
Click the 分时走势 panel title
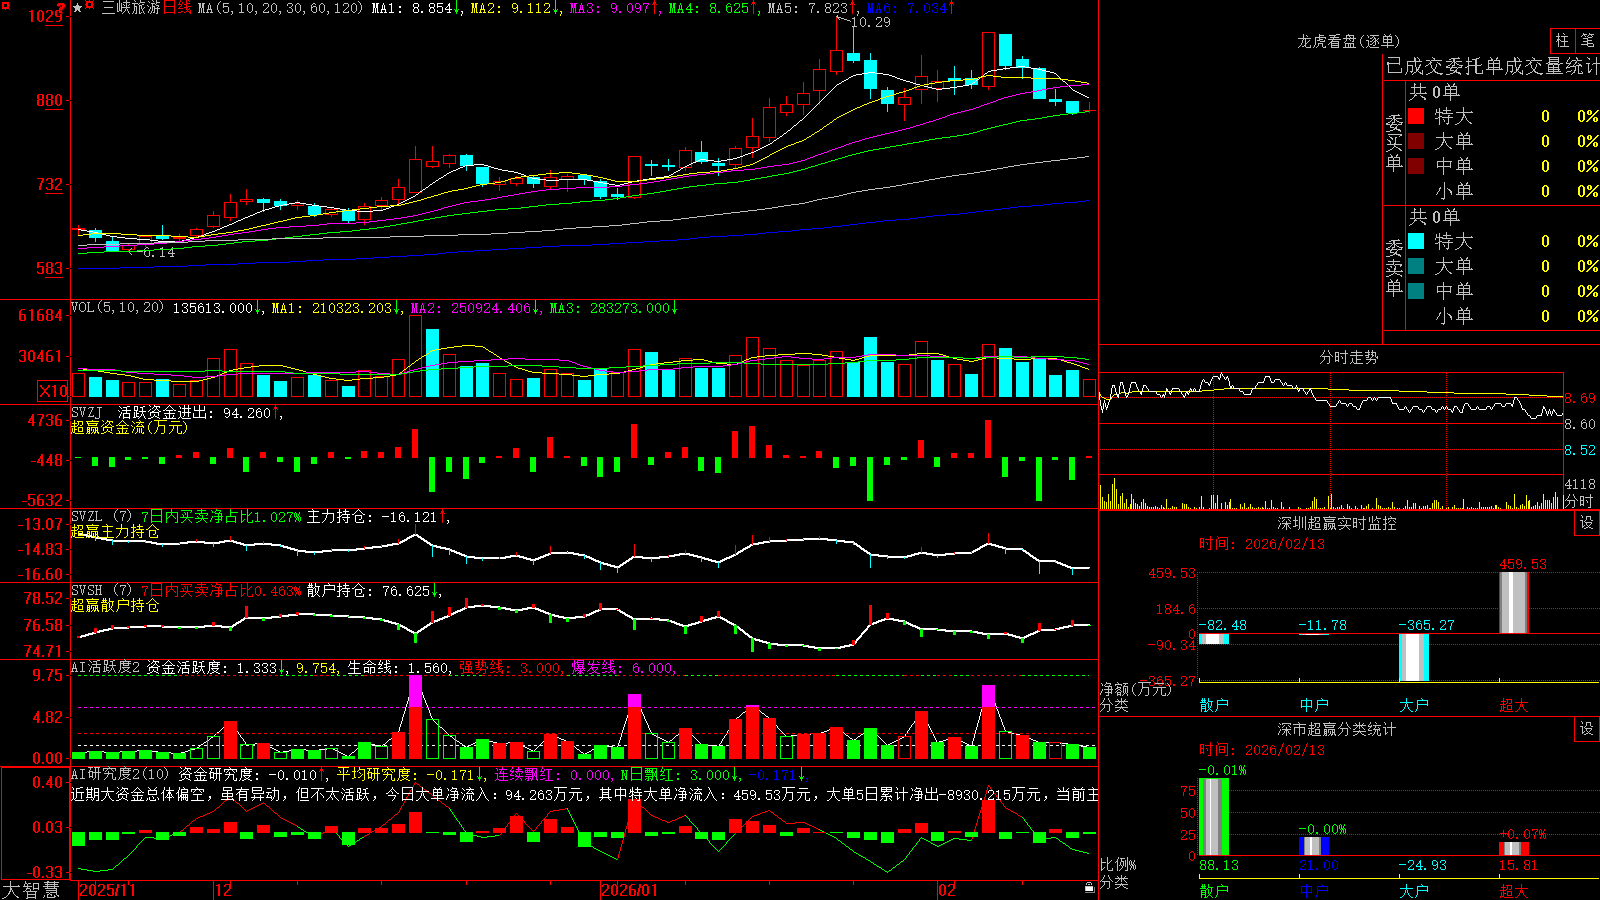[x=1348, y=357]
